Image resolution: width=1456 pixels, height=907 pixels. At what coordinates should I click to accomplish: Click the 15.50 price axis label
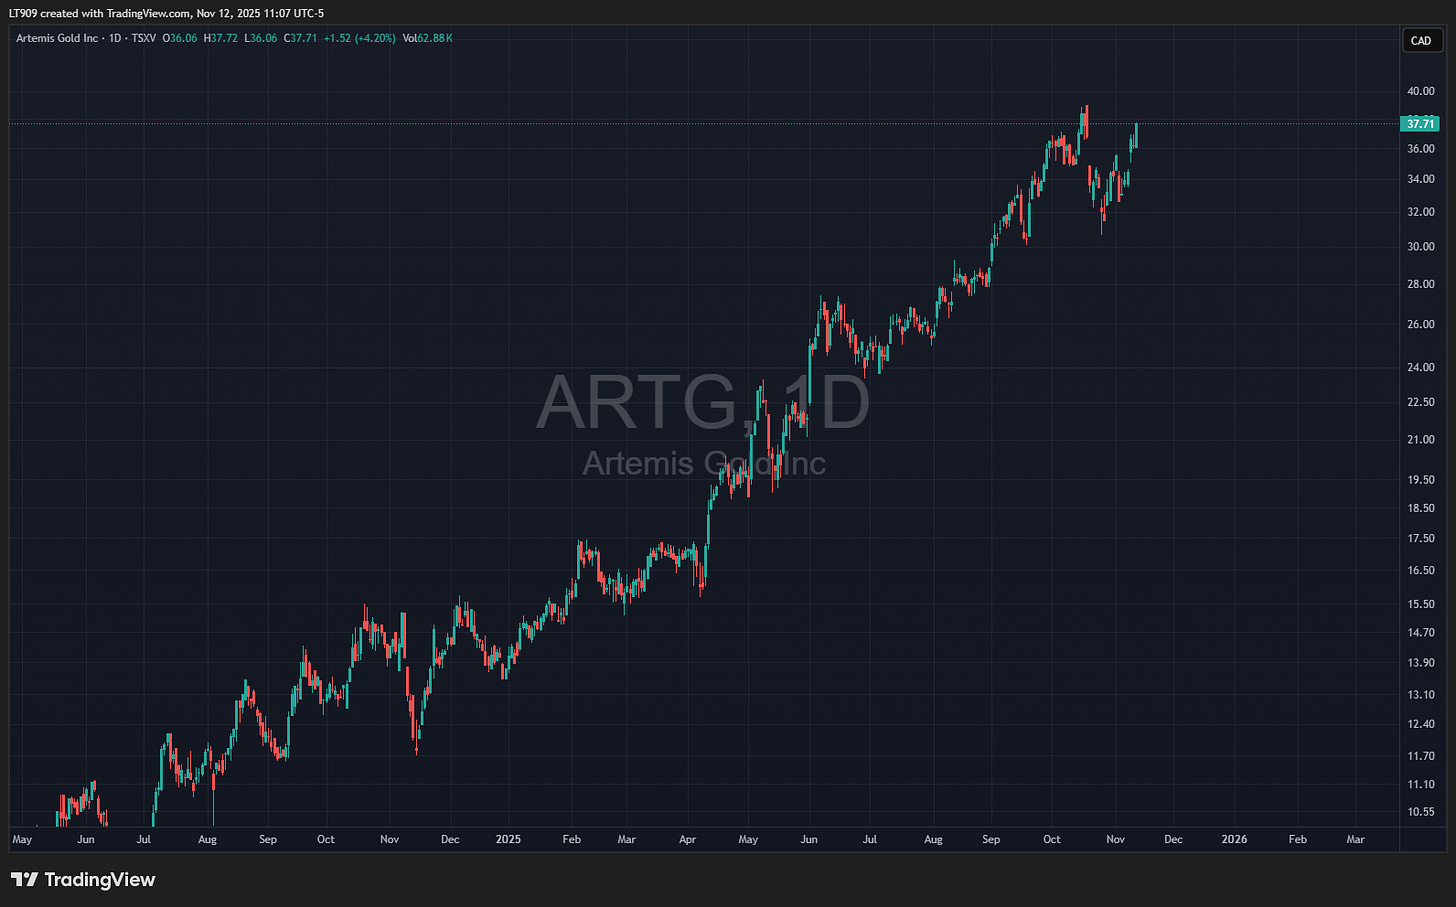point(1420,605)
